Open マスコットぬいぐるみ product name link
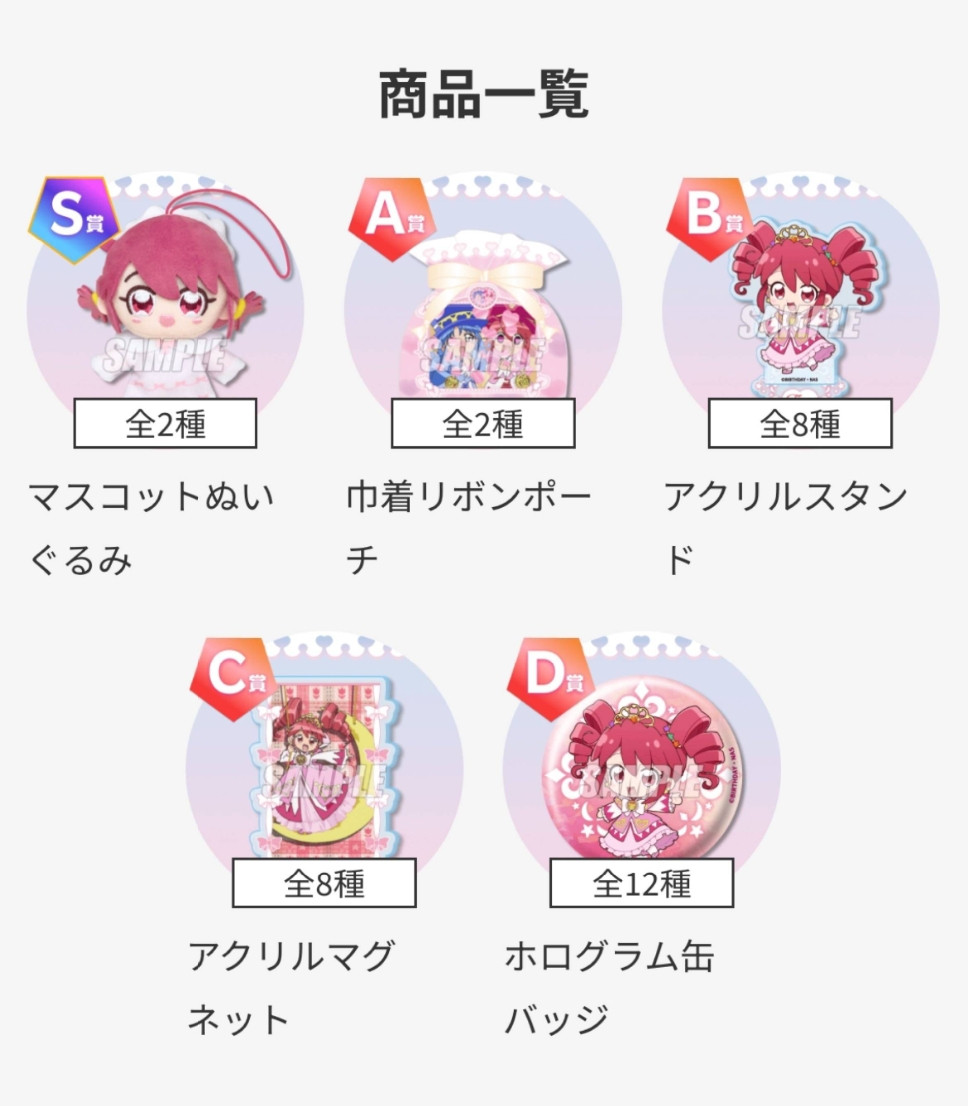This screenshot has width=968, height=1106. pyautogui.click(x=152, y=529)
